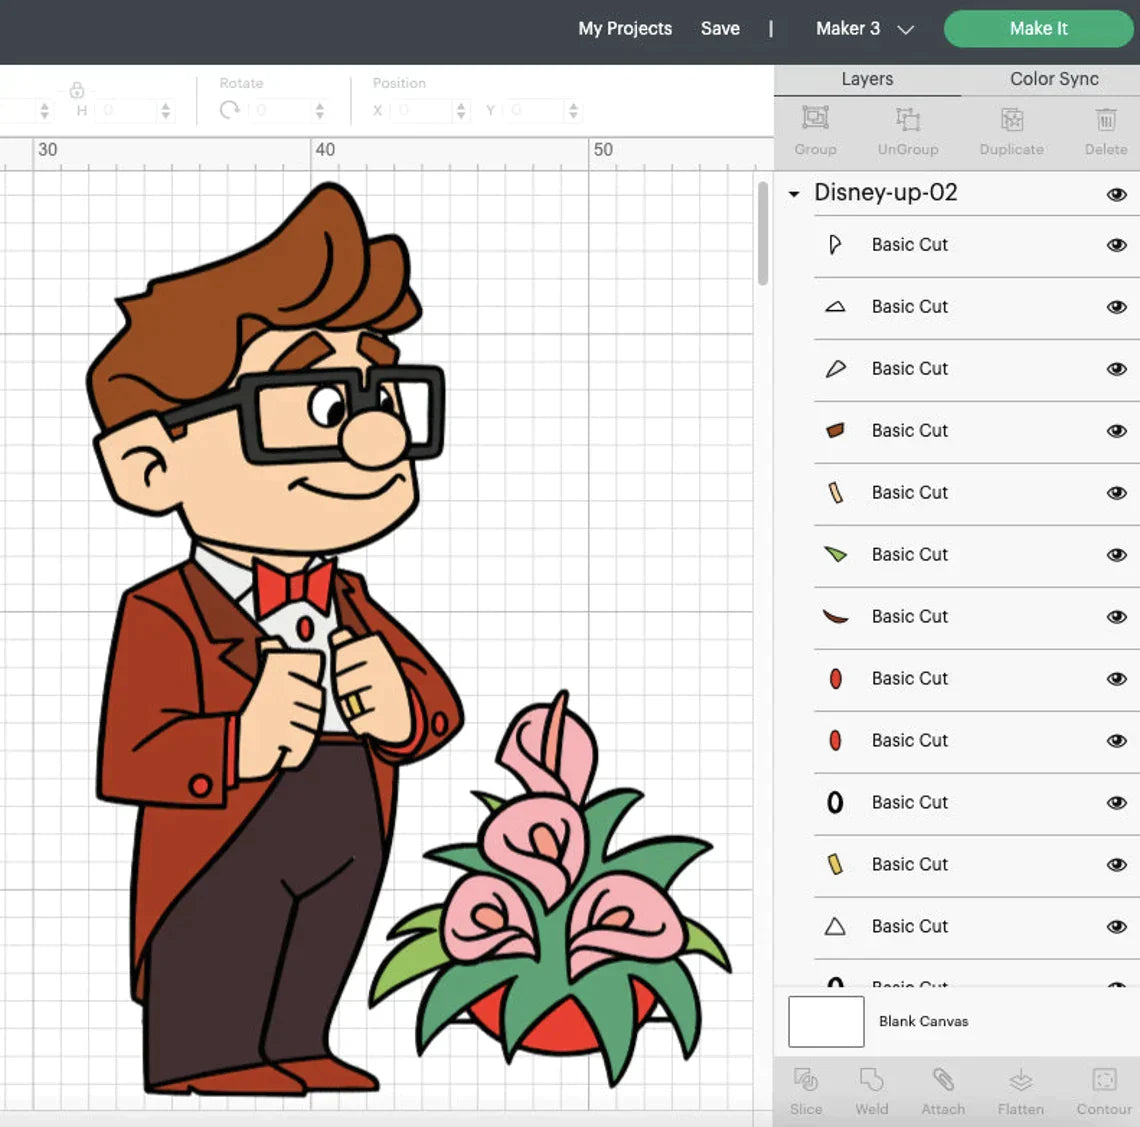Click the green Make It button
1140x1127 pixels.
point(1038,29)
